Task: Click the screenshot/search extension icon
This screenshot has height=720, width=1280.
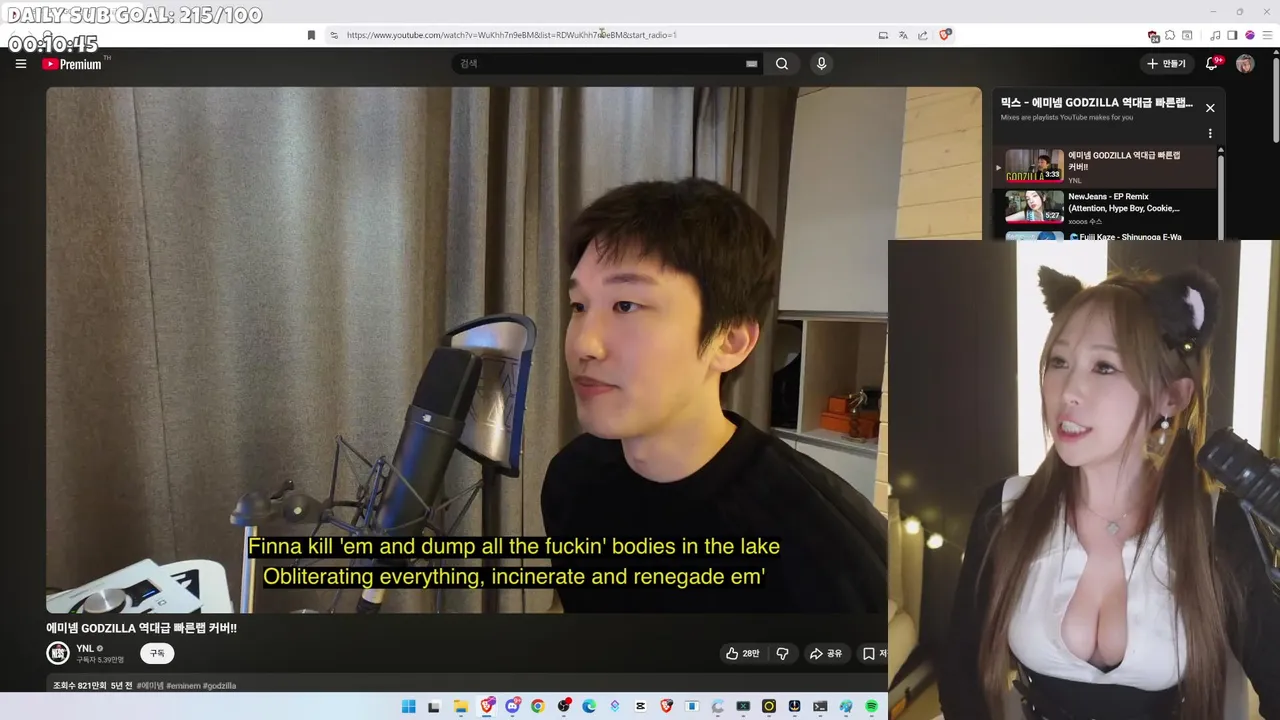Action: 1187,35
